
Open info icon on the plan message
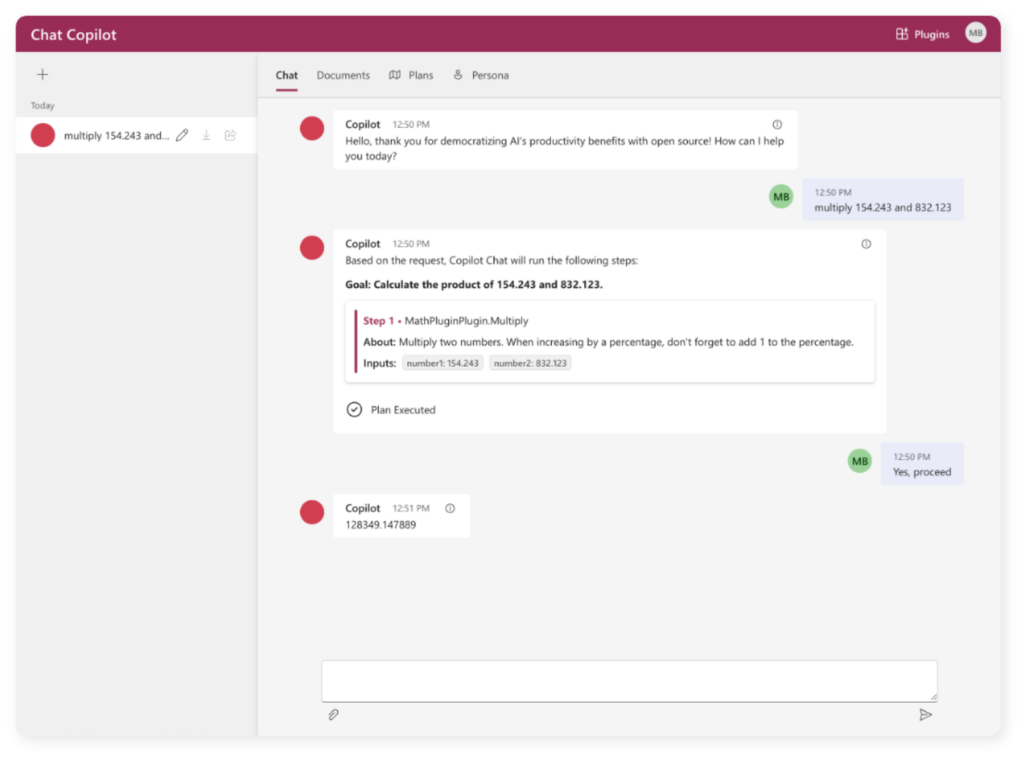click(x=866, y=244)
